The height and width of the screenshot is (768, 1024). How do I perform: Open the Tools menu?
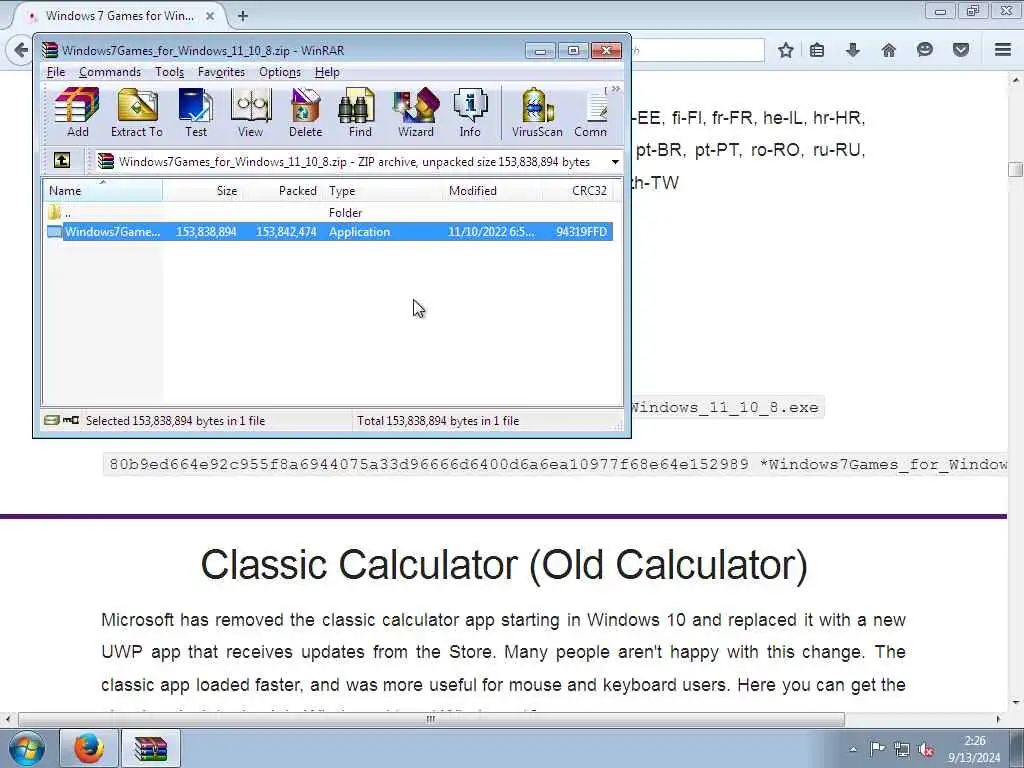169,72
